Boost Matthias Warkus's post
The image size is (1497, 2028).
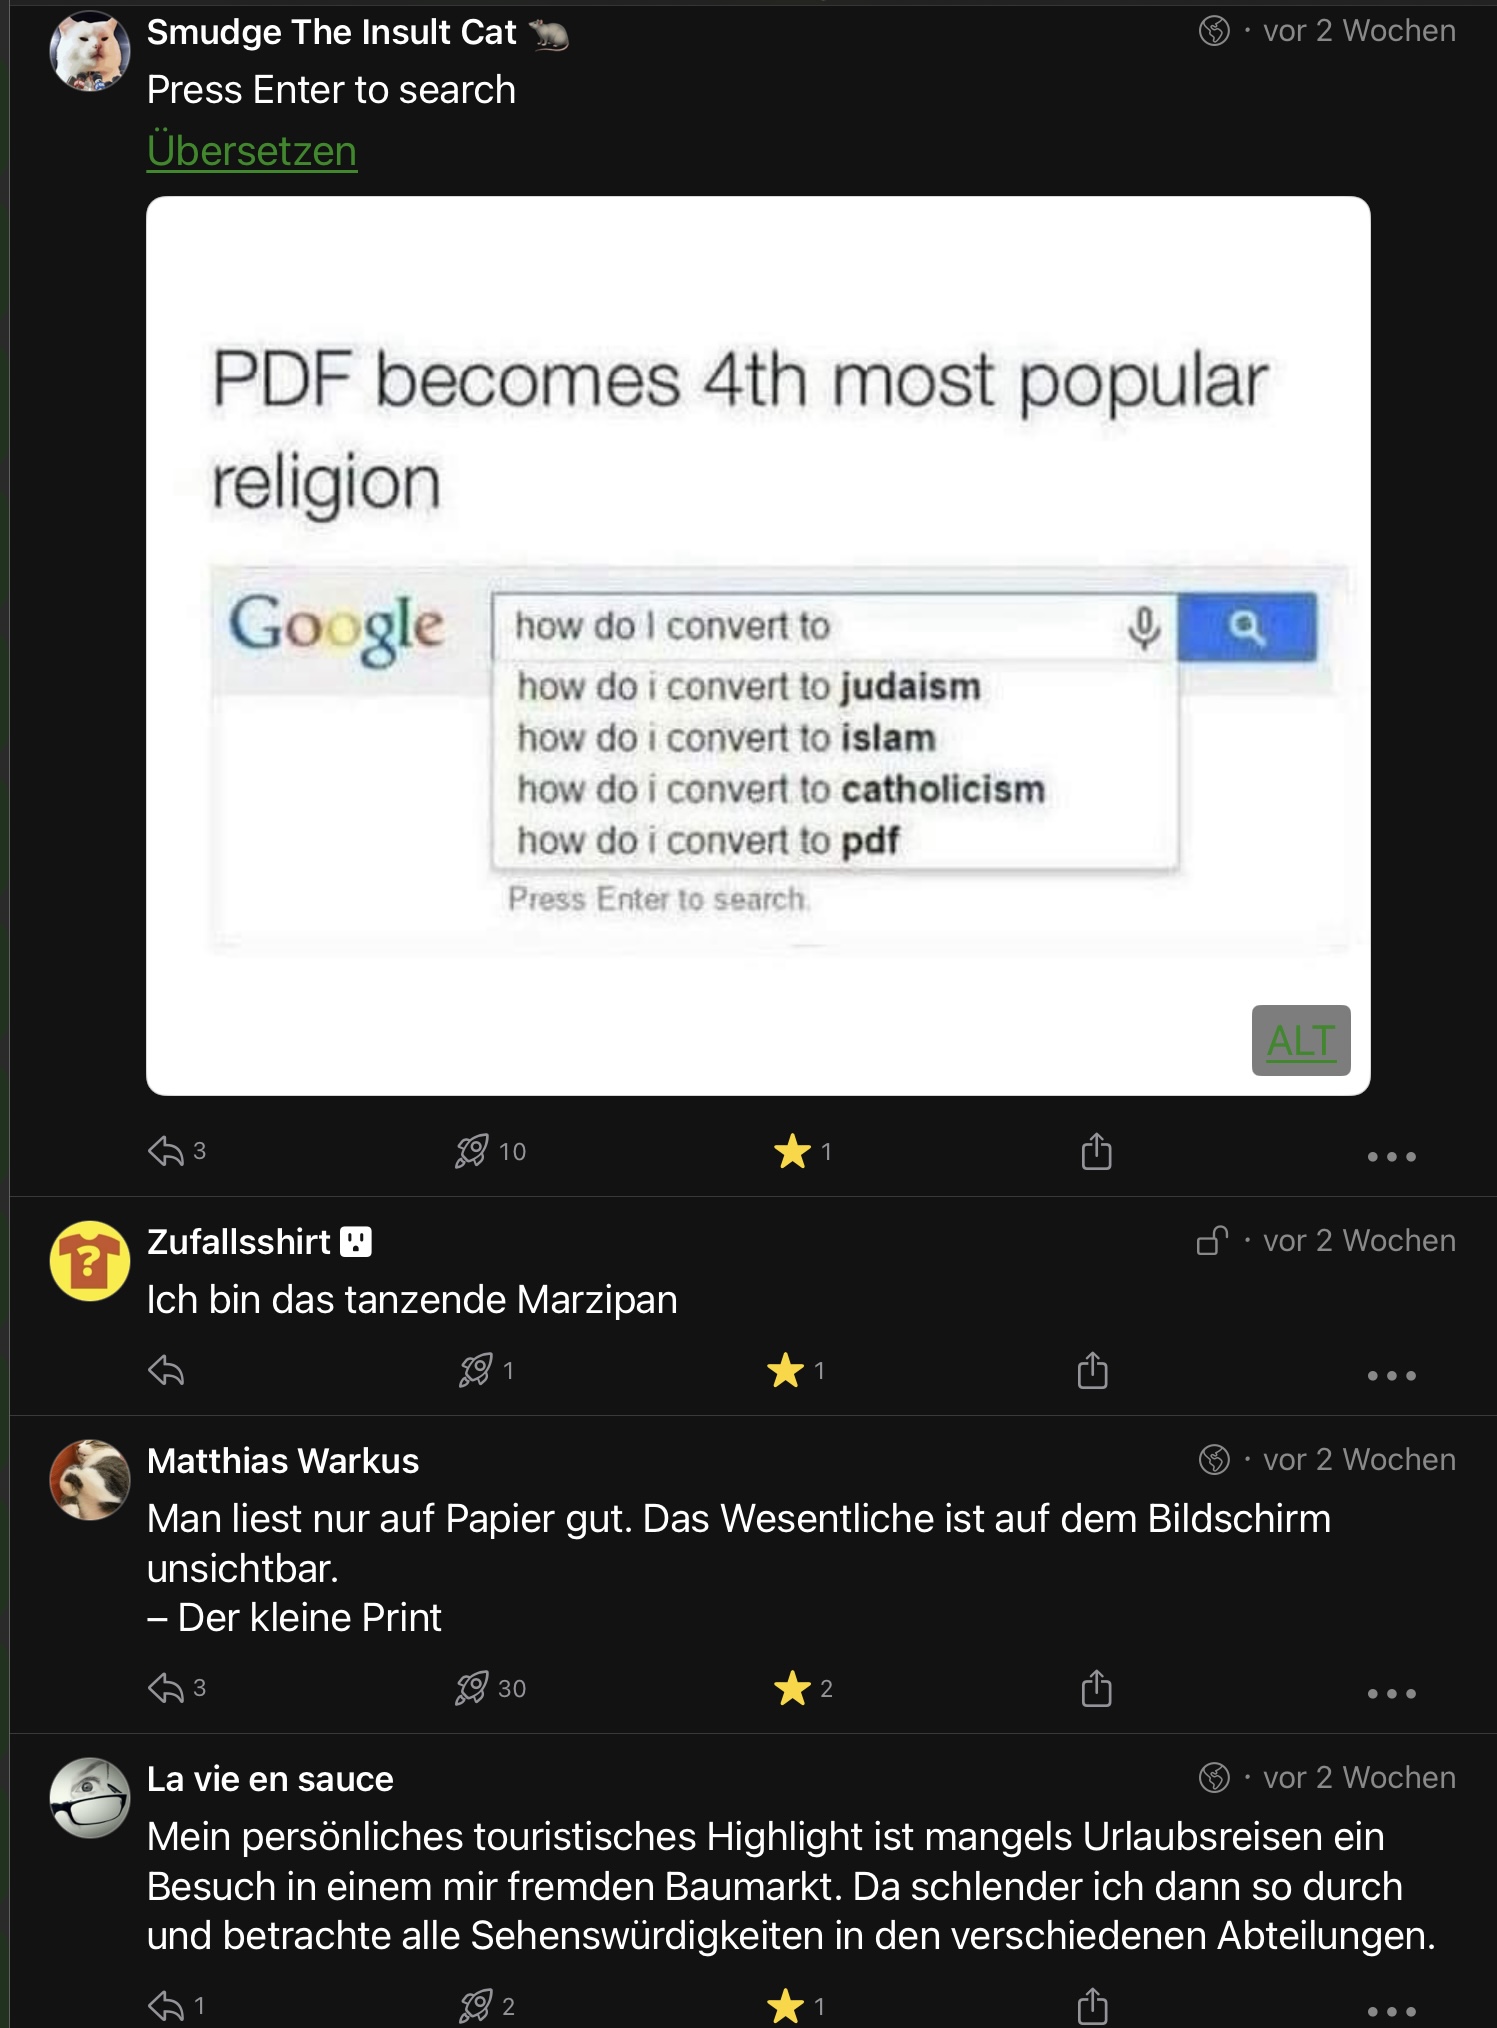(x=472, y=1689)
